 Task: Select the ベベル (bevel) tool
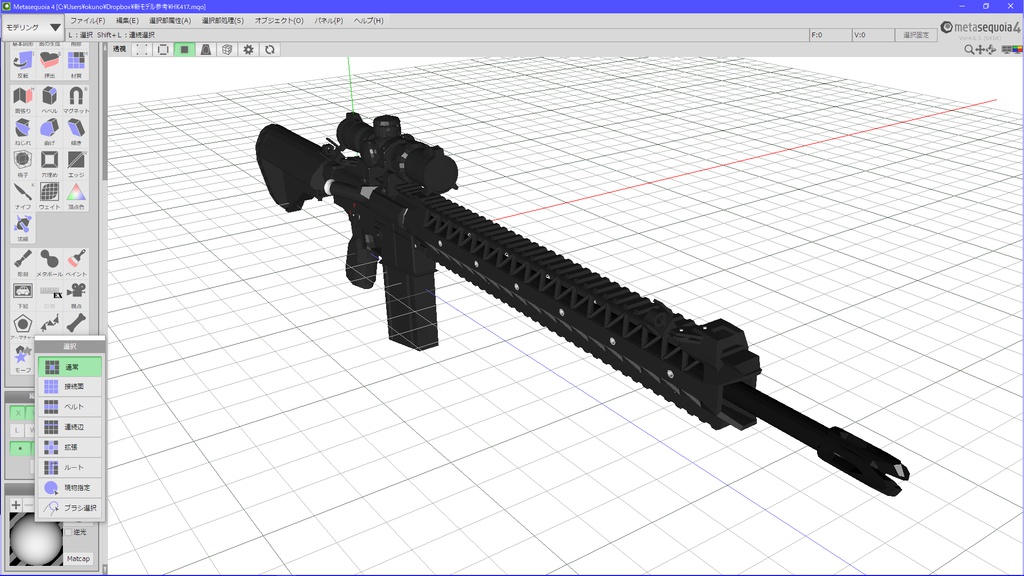coord(50,99)
